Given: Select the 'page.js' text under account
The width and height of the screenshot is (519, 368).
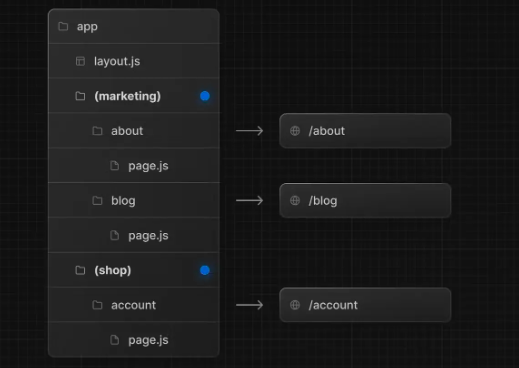Looking at the screenshot, I should tap(148, 340).
